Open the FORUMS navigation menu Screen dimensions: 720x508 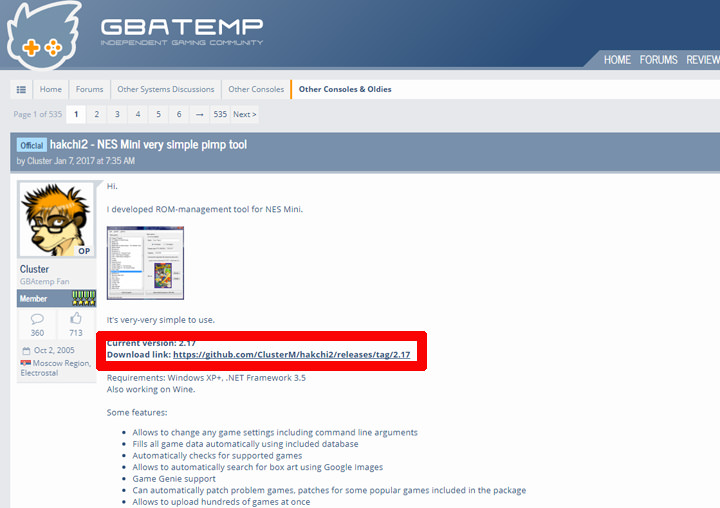658,60
